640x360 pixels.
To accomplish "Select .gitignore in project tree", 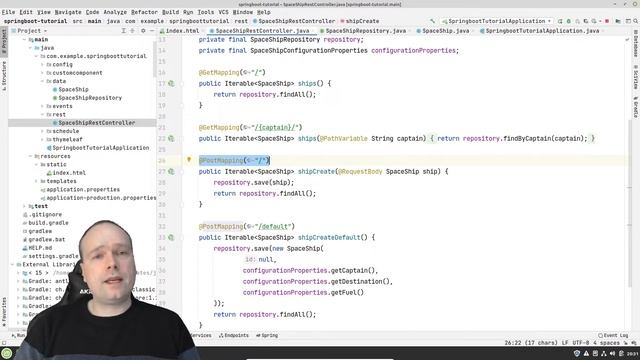I will pos(42,214).
